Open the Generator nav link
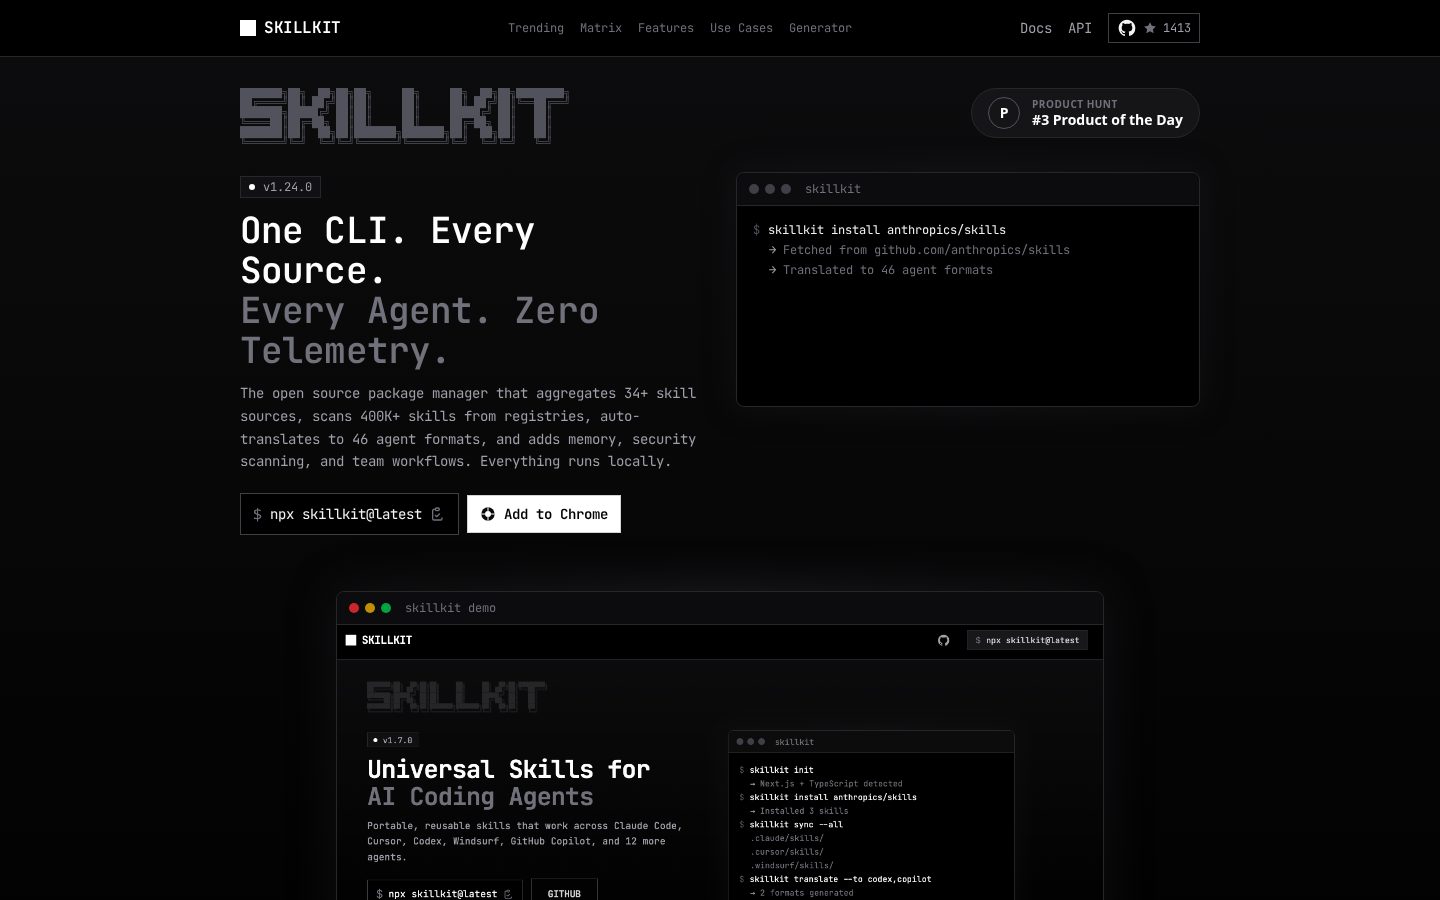This screenshot has width=1440, height=900. (820, 28)
